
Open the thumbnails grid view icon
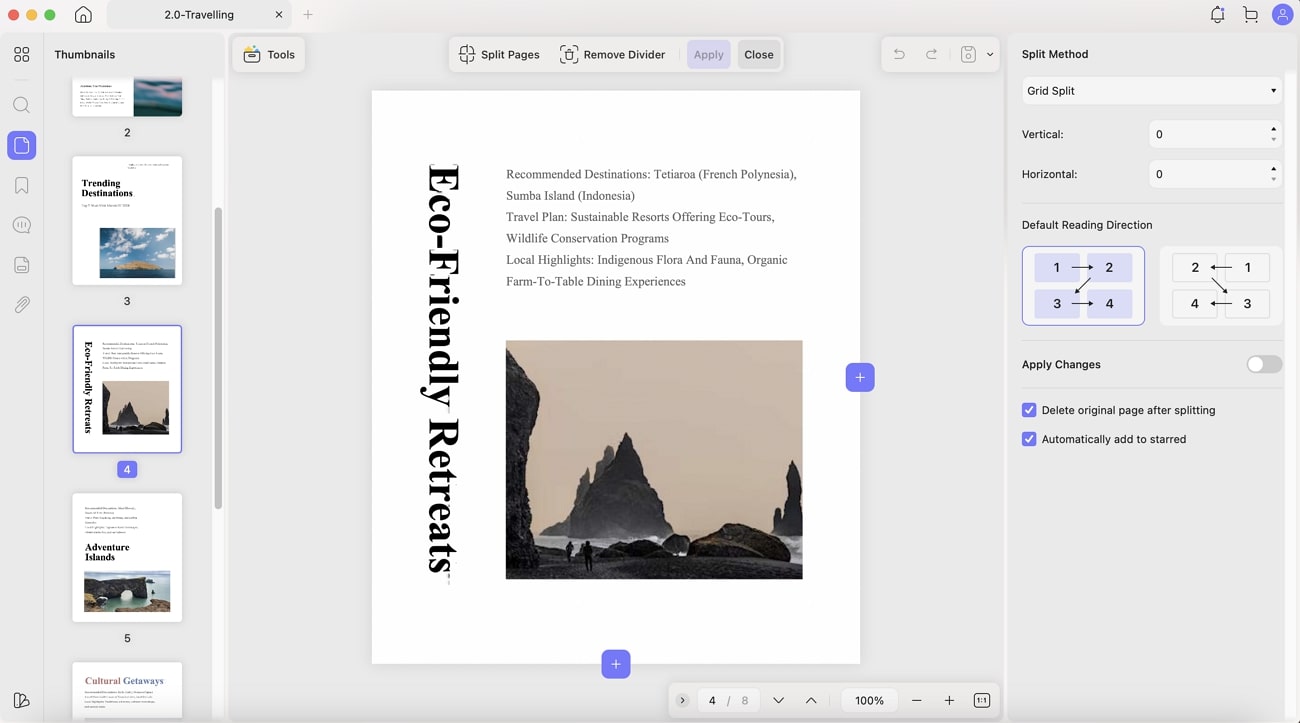(x=22, y=55)
